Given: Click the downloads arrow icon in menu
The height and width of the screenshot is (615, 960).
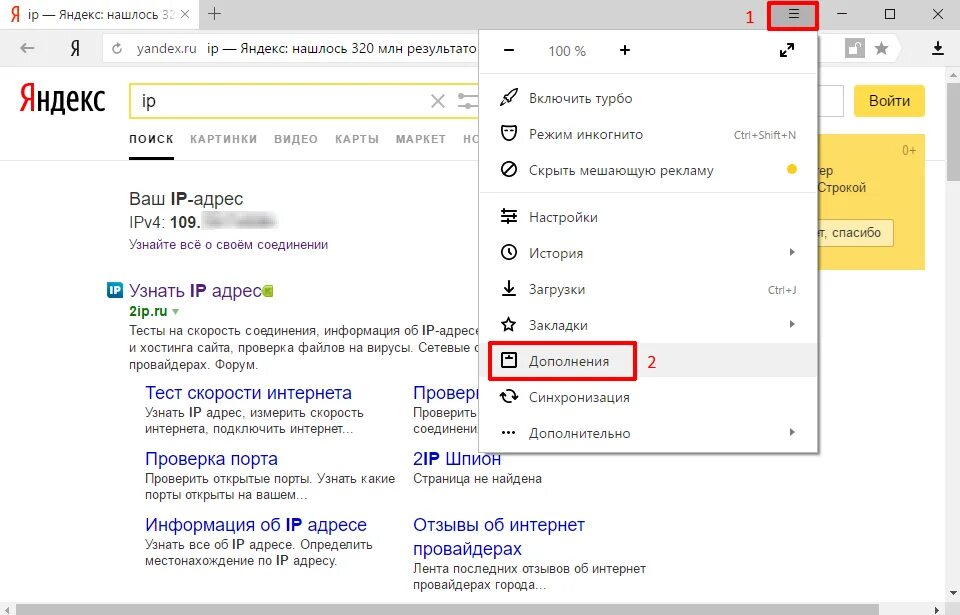Looking at the screenshot, I should pyautogui.click(x=509, y=288).
